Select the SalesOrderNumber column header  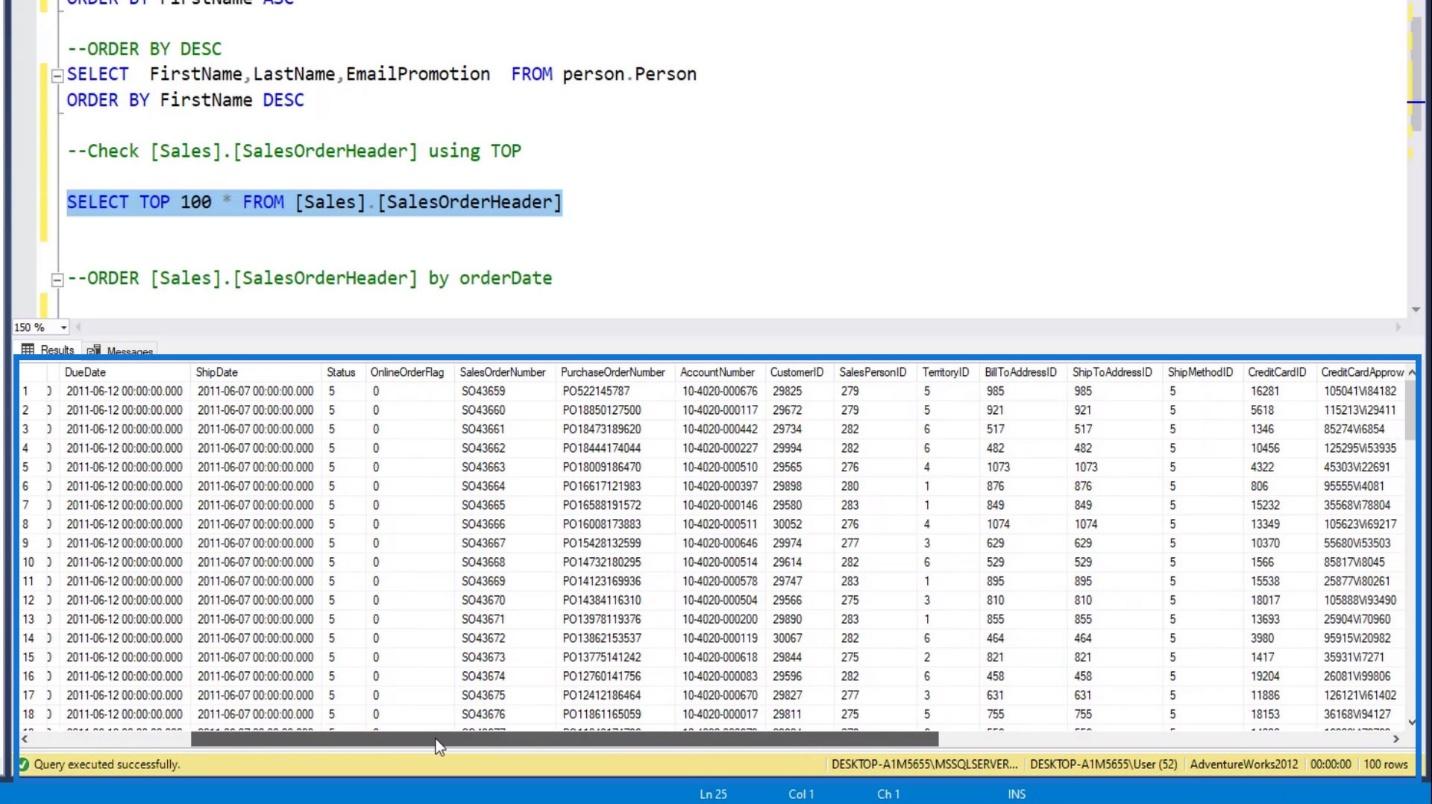coord(505,372)
